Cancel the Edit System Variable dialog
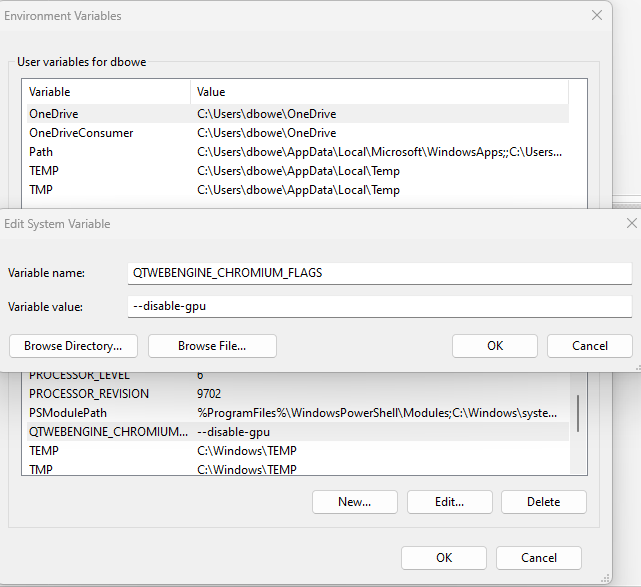641x587 pixels. pos(589,346)
